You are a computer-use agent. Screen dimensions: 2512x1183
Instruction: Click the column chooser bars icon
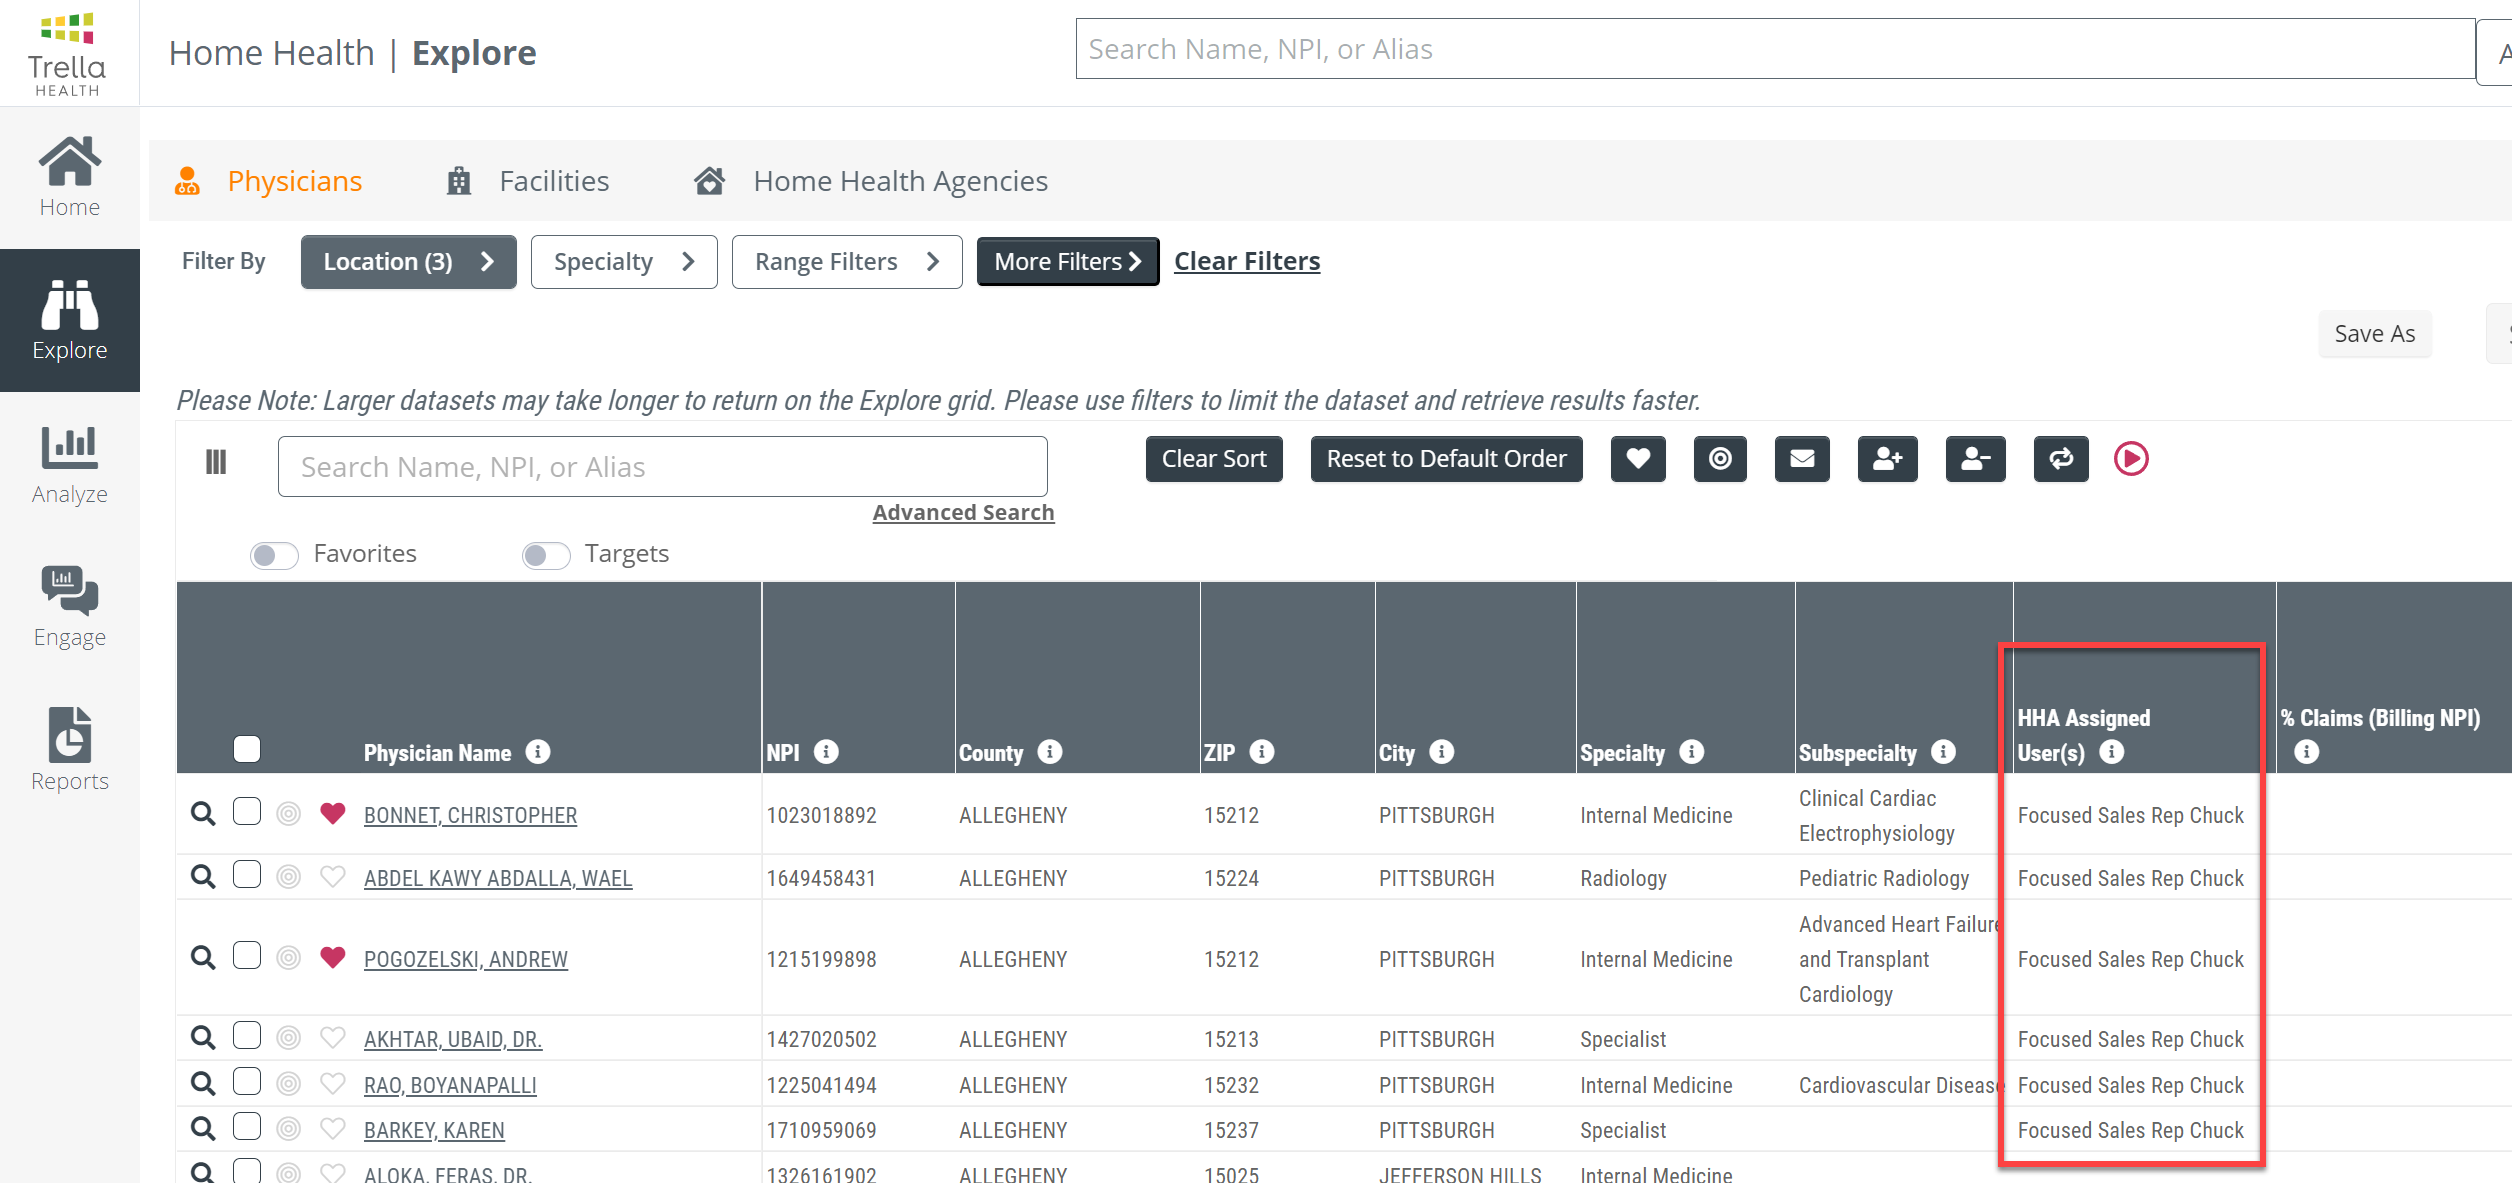(x=216, y=462)
